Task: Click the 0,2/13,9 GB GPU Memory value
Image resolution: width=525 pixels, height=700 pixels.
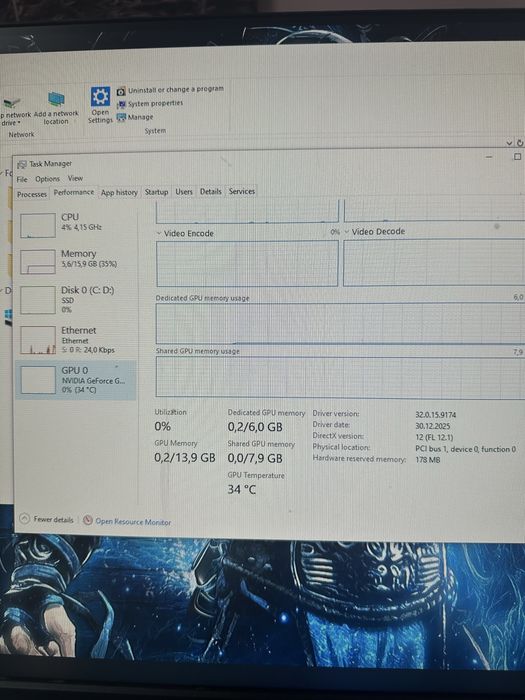Action: [185, 458]
